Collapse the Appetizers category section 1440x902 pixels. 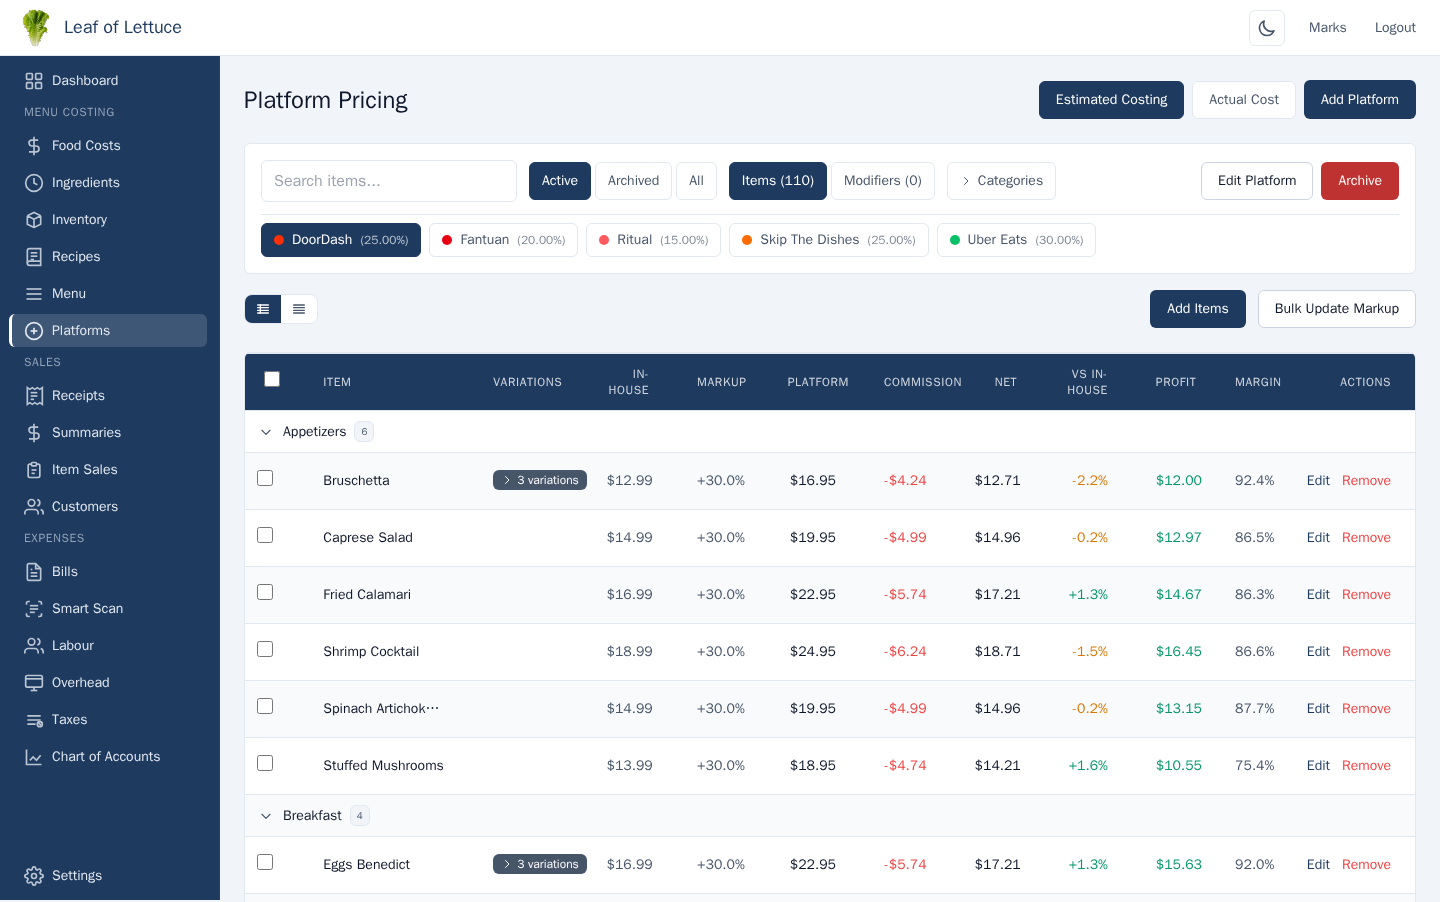[x=266, y=431]
